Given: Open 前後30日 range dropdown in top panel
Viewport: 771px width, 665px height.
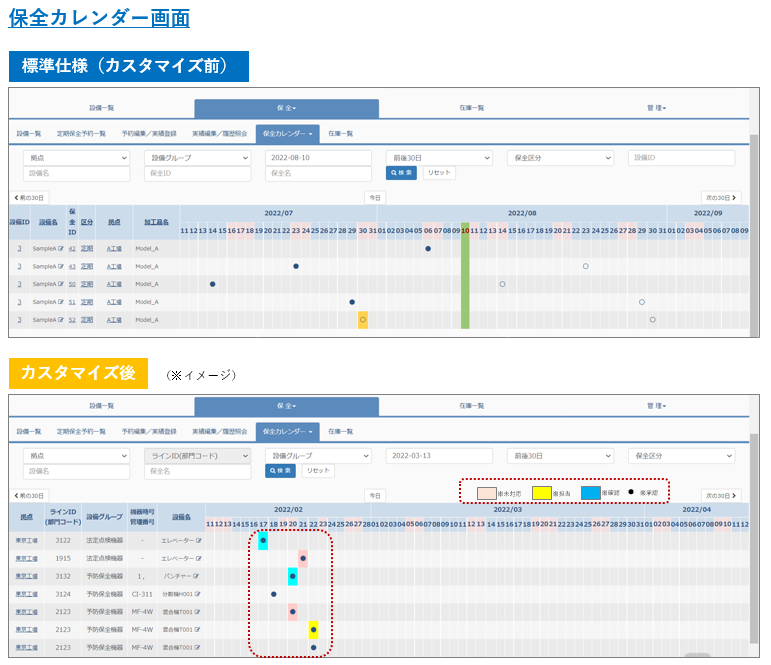Looking at the screenshot, I should coord(439,158).
